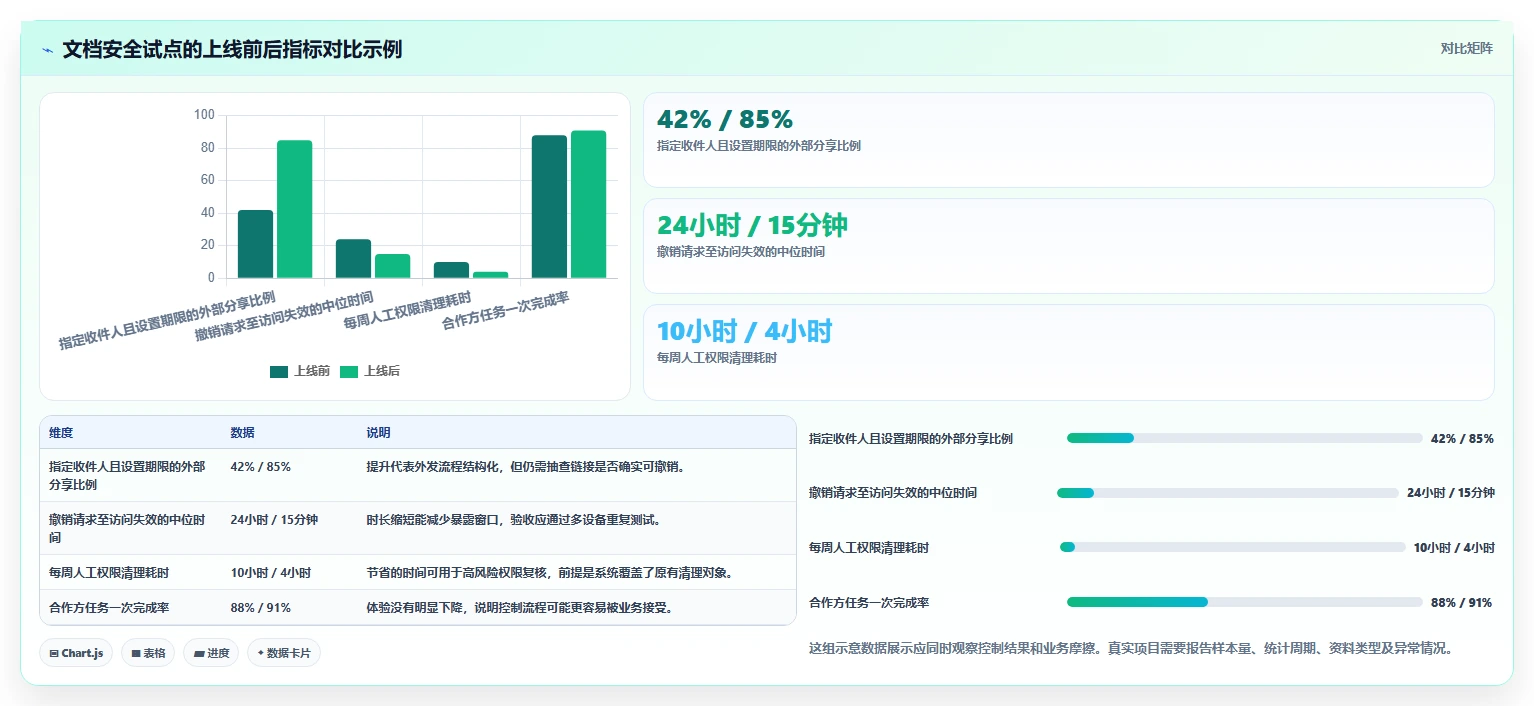Click progress bar for 每周人工权限清理耗时
Screen dimensions: 1534x706
click(1232, 547)
